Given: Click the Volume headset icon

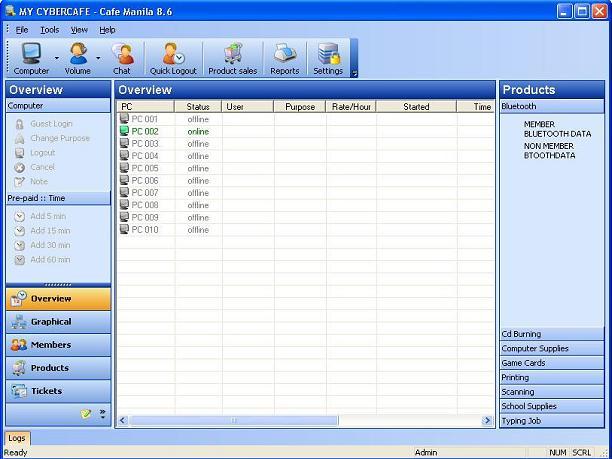Looking at the screenshot, I should click(x=78, y=53).
